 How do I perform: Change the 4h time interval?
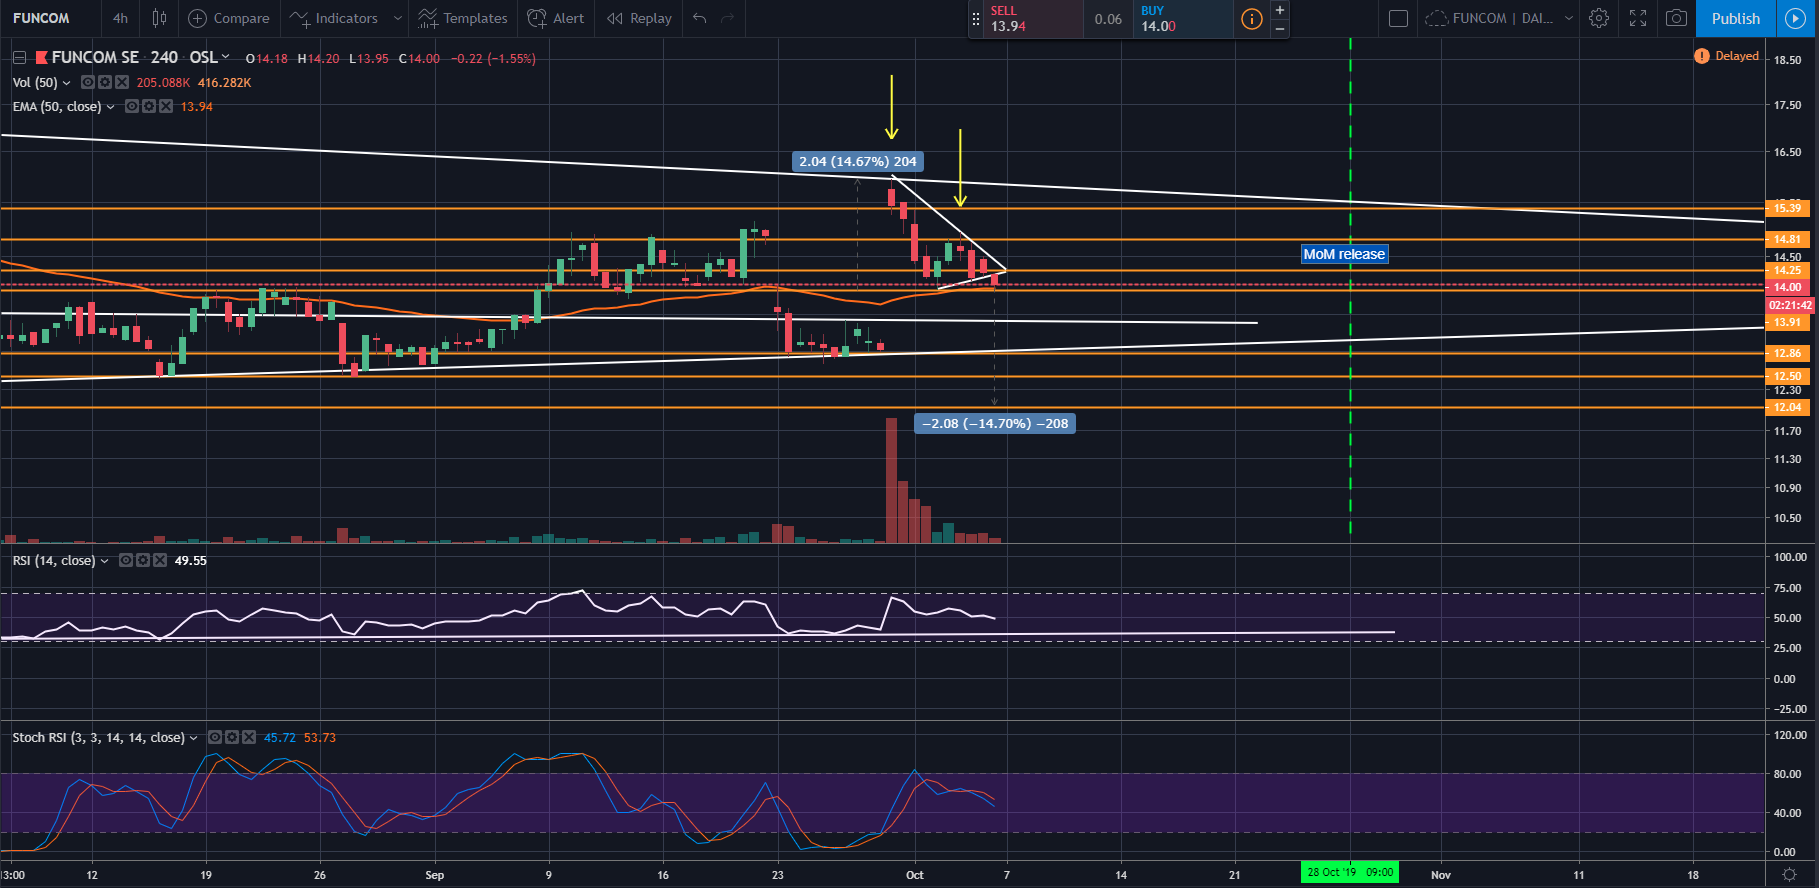tap(120, 18)
